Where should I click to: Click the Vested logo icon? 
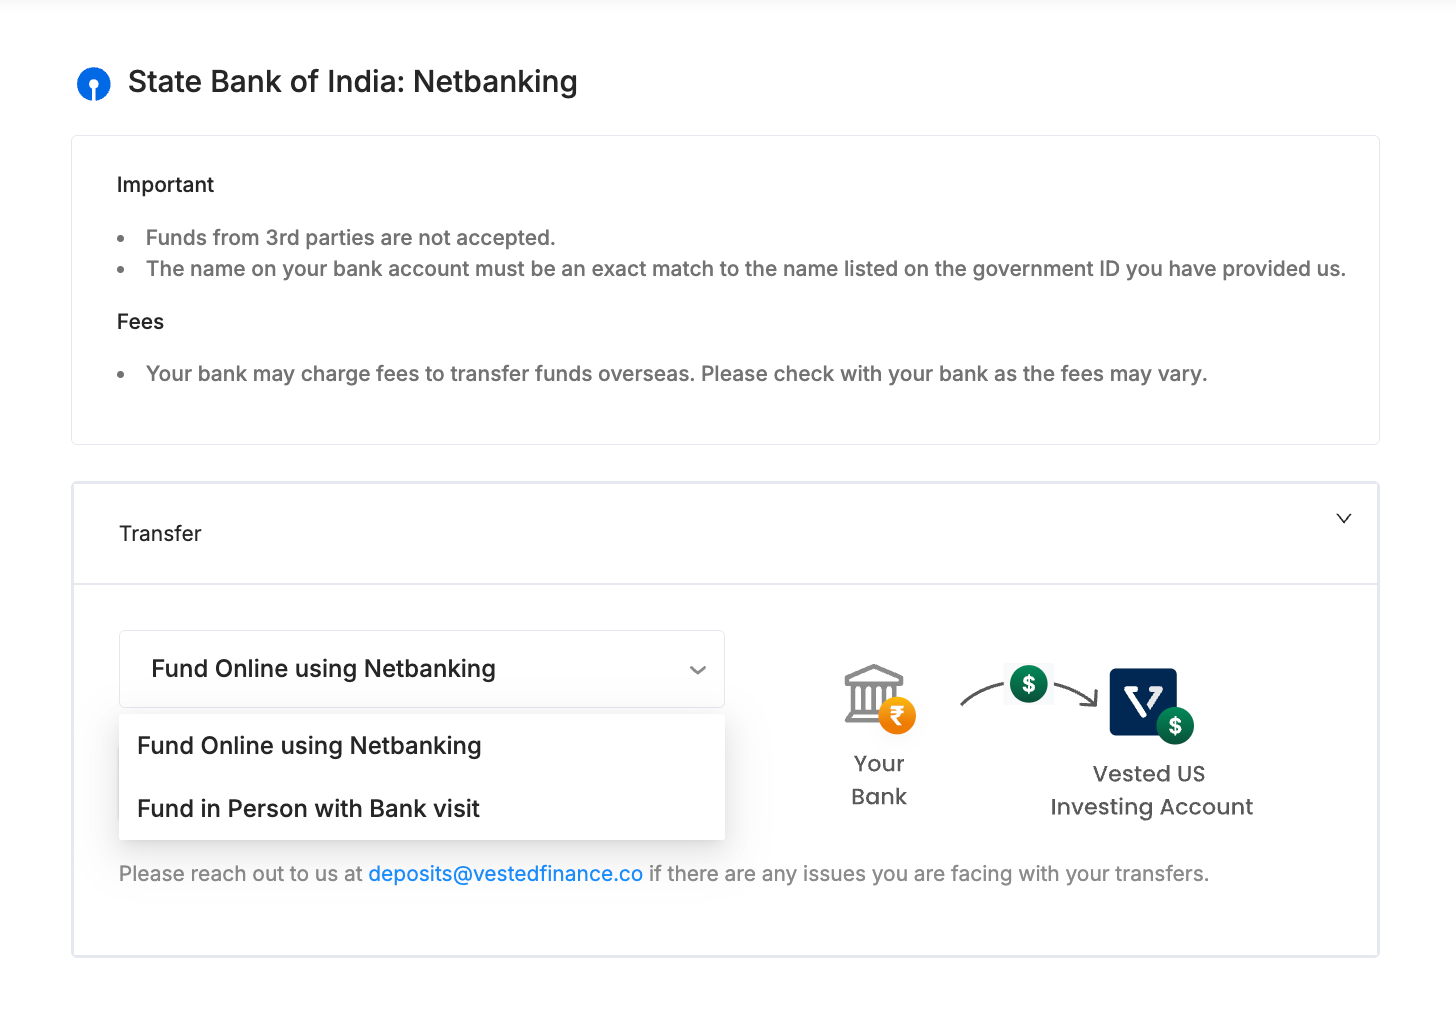pos(1141,700)
